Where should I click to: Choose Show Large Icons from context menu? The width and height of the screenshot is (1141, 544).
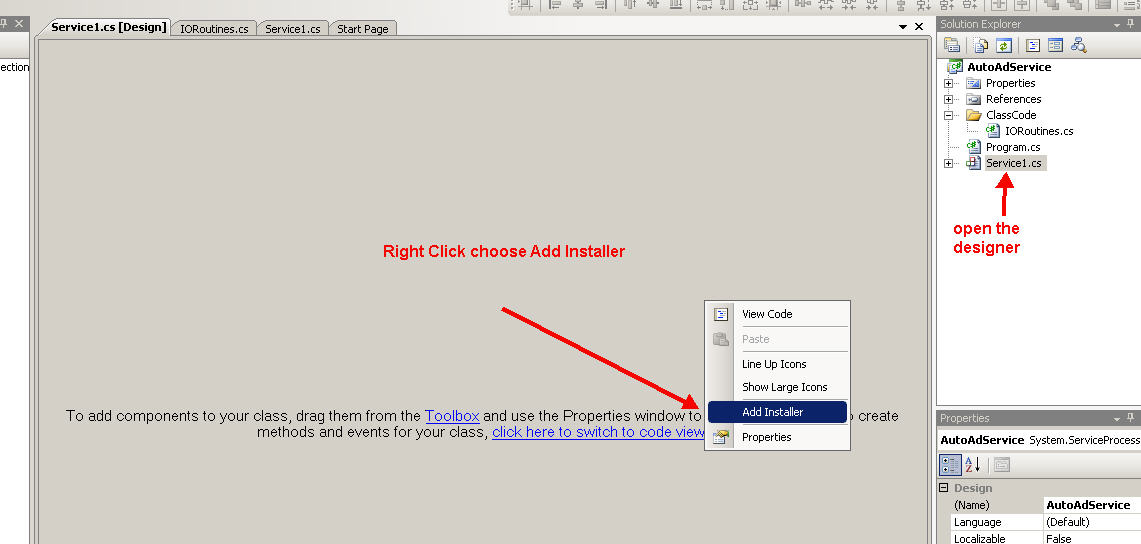click(777, 387)
